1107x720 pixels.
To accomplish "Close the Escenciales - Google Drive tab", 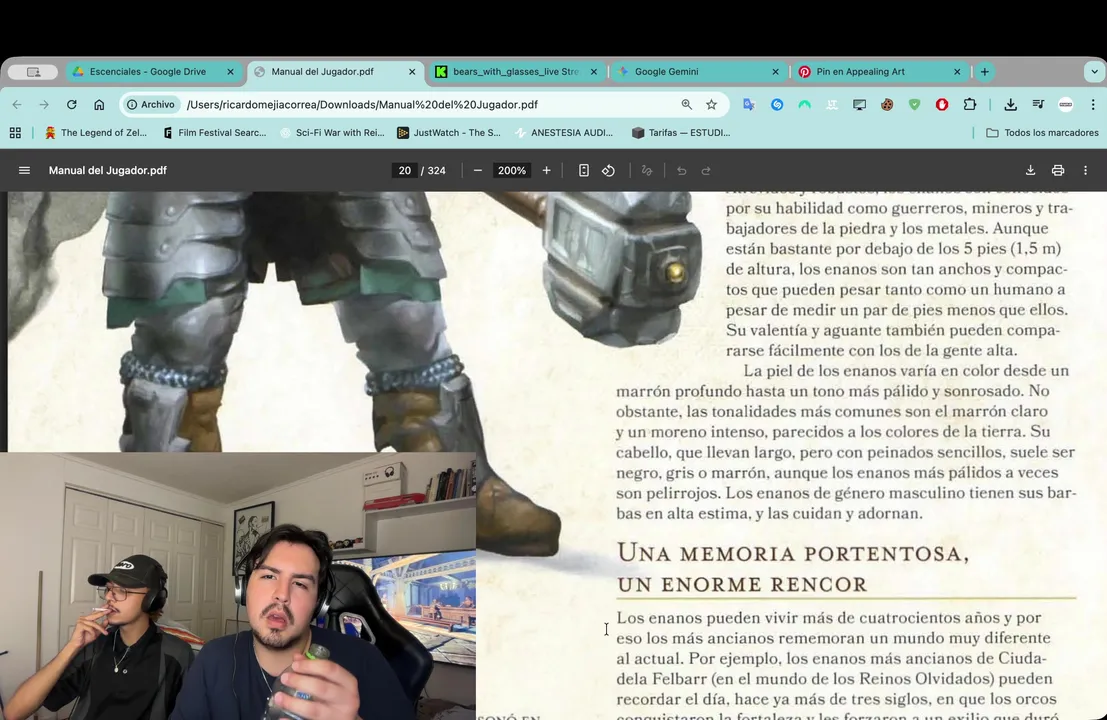I will point(230,71).
